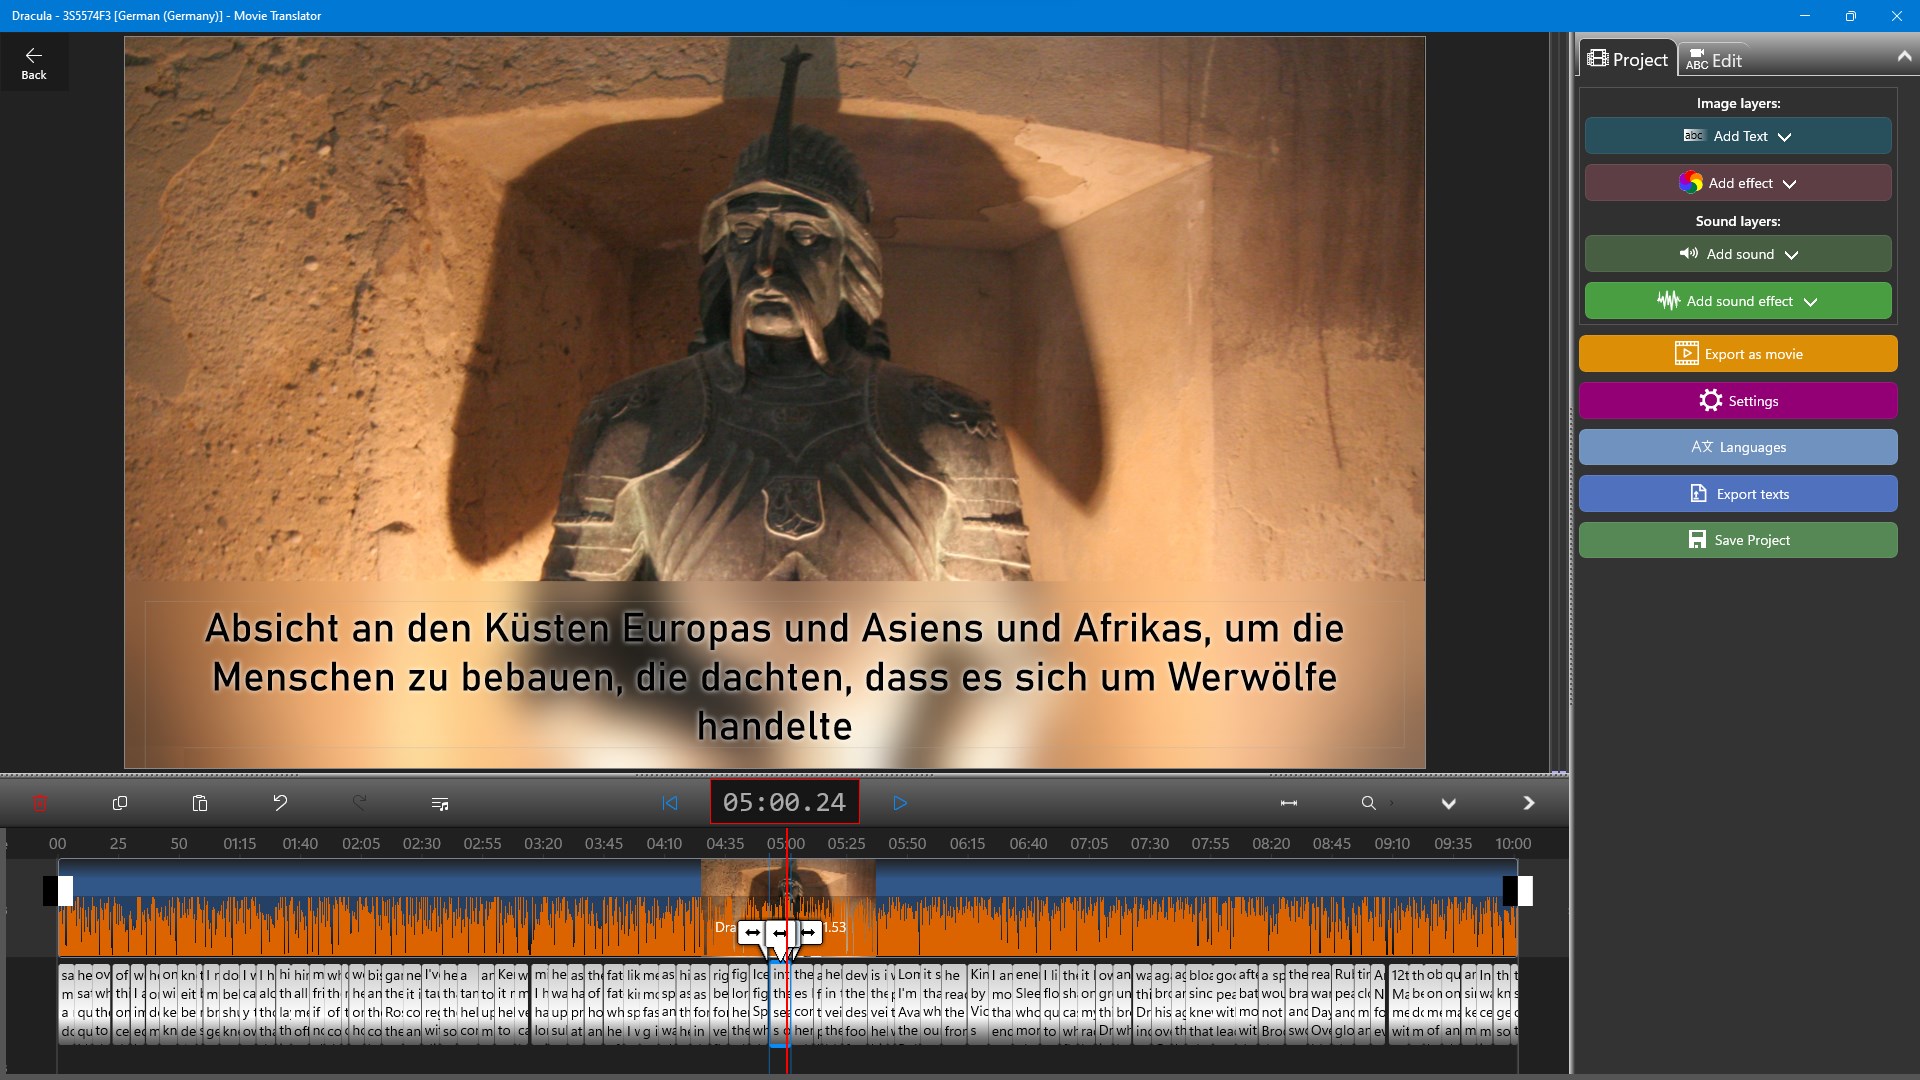This screenshot has width=1920, height=1080.
Task: Select the Project tab
Action: (x=1628, y=60)
